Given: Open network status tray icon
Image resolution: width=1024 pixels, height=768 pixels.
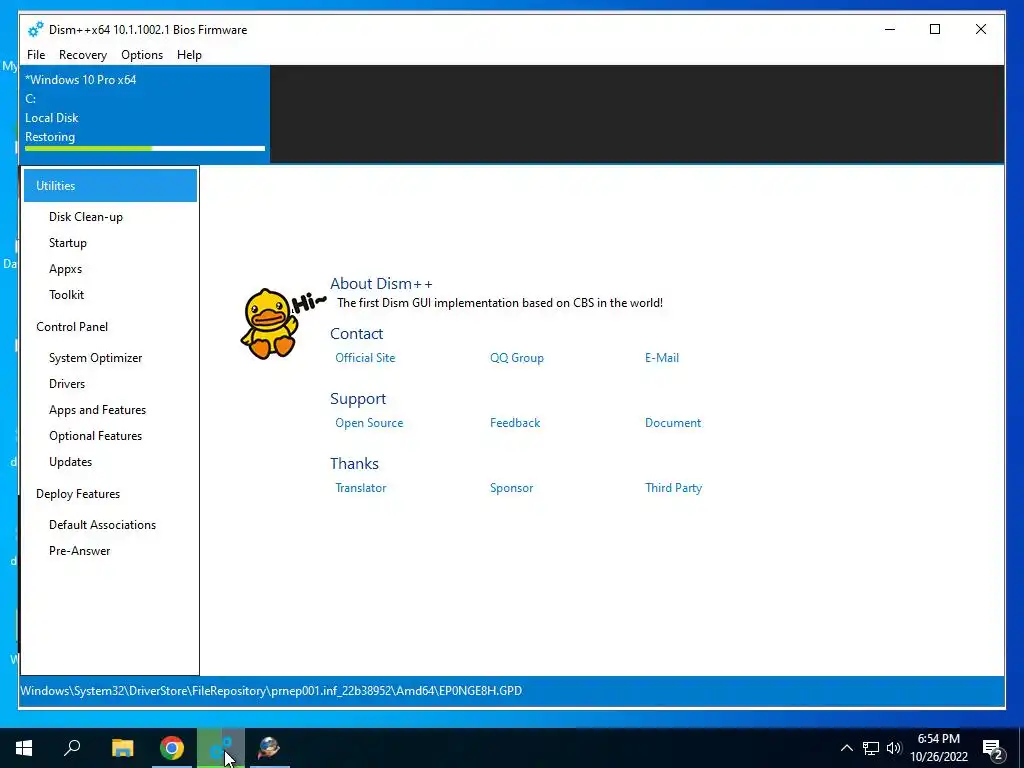Looking at the screenshot, I should (x=871, y=748).
